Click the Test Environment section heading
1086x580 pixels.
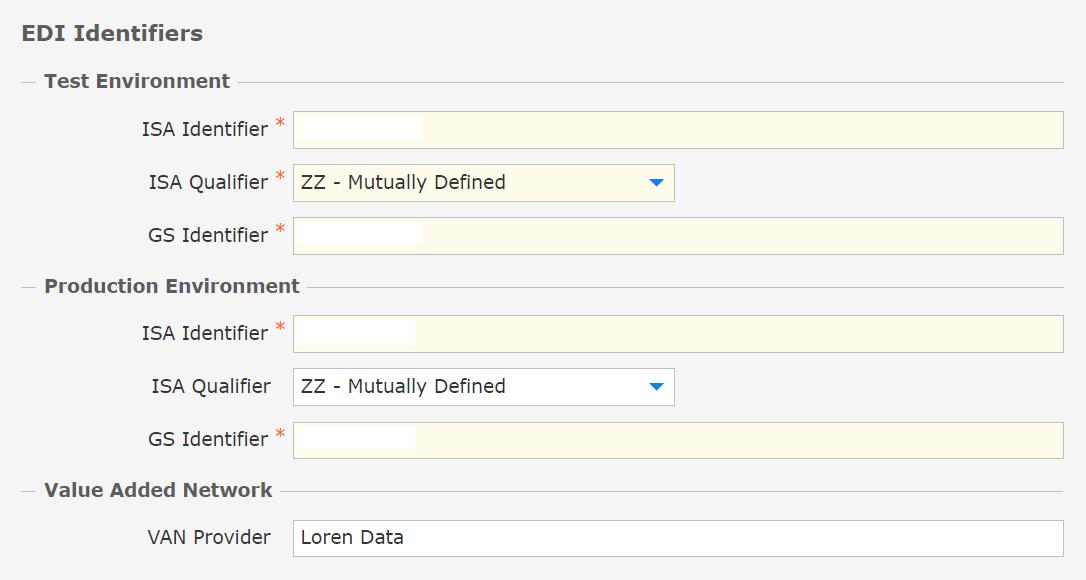(137, 82)
